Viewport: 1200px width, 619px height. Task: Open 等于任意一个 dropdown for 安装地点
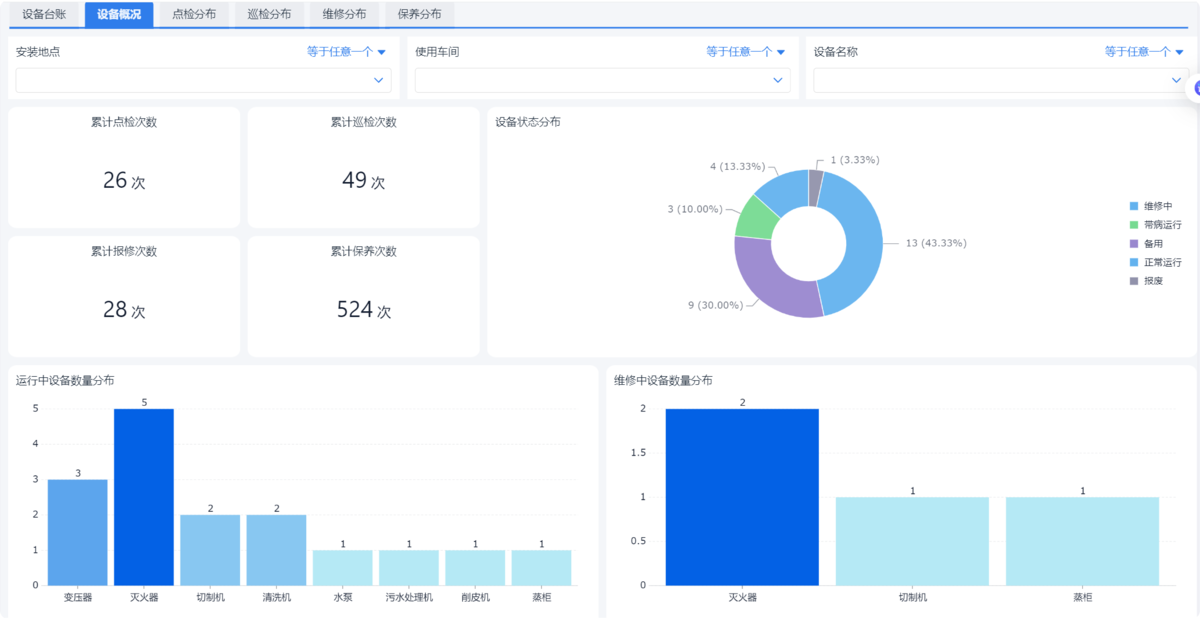click(346, 52)
